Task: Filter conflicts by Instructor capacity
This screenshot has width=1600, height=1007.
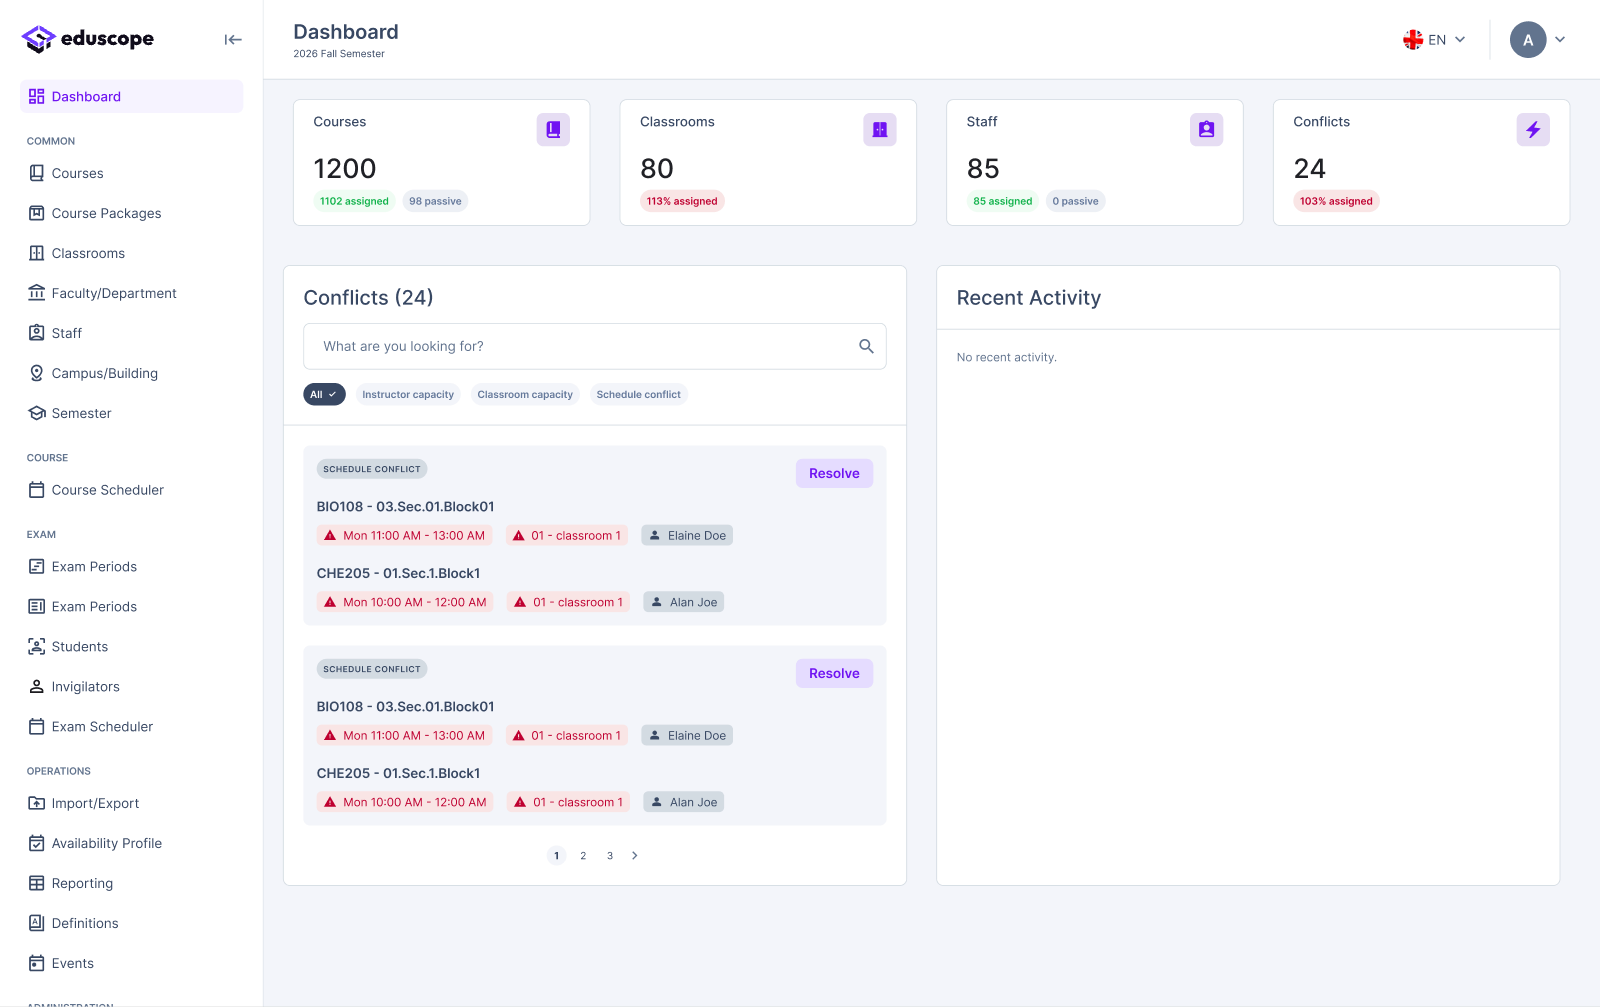Action: point(408,394)
